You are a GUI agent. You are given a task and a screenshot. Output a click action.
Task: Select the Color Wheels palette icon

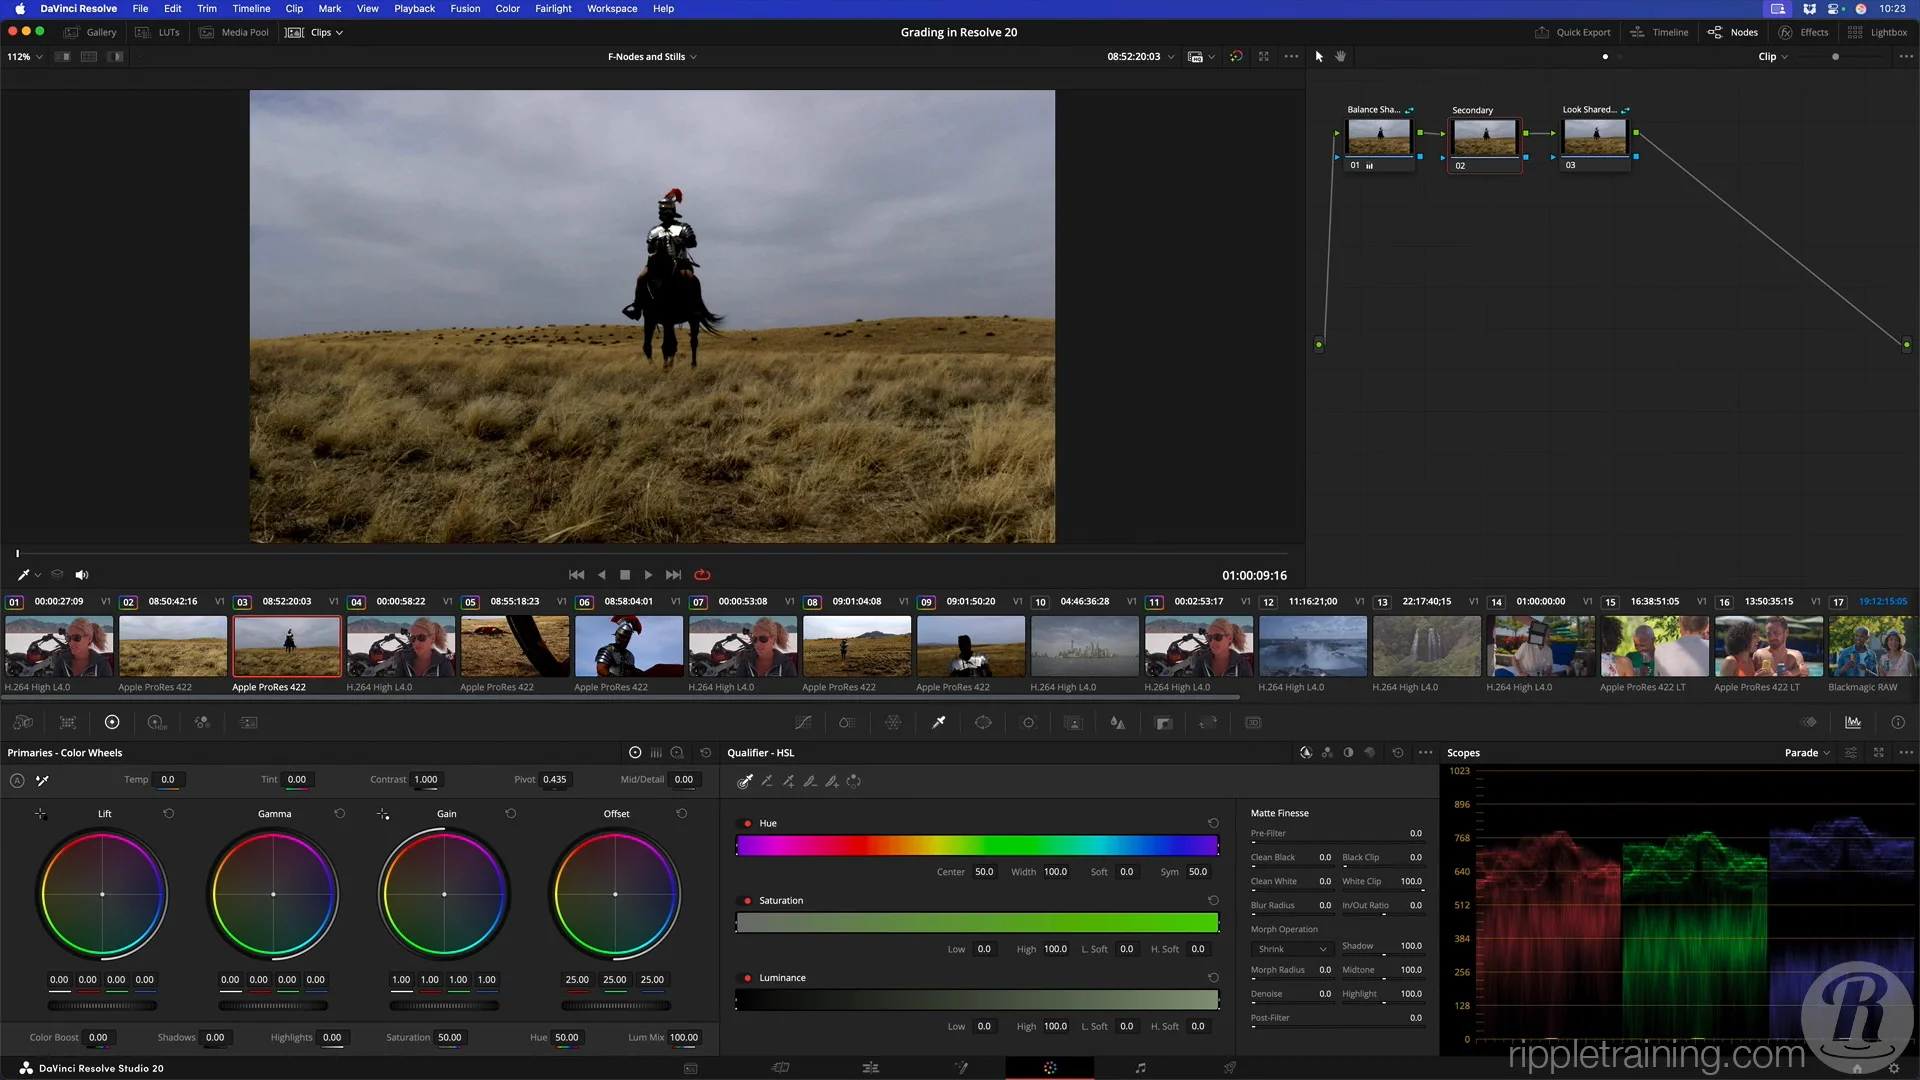[112, 722]
